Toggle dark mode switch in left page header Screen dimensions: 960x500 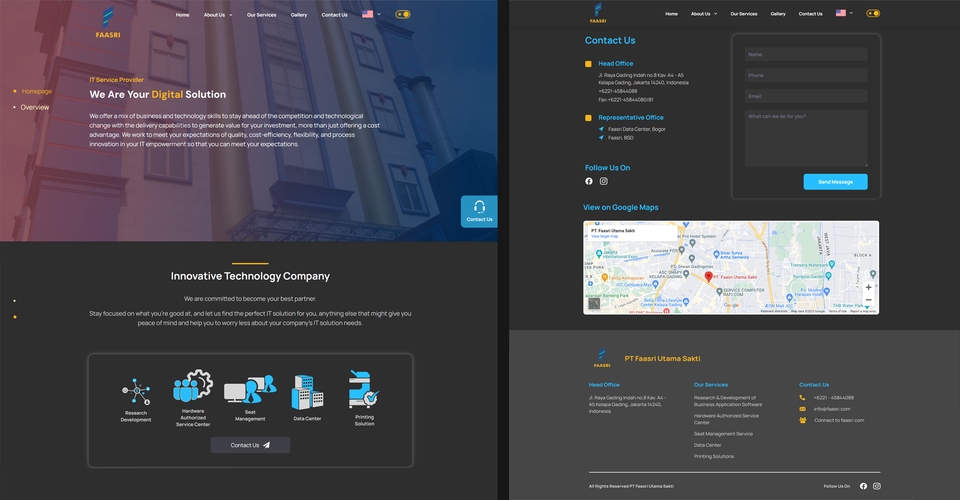tap(402, 14)
